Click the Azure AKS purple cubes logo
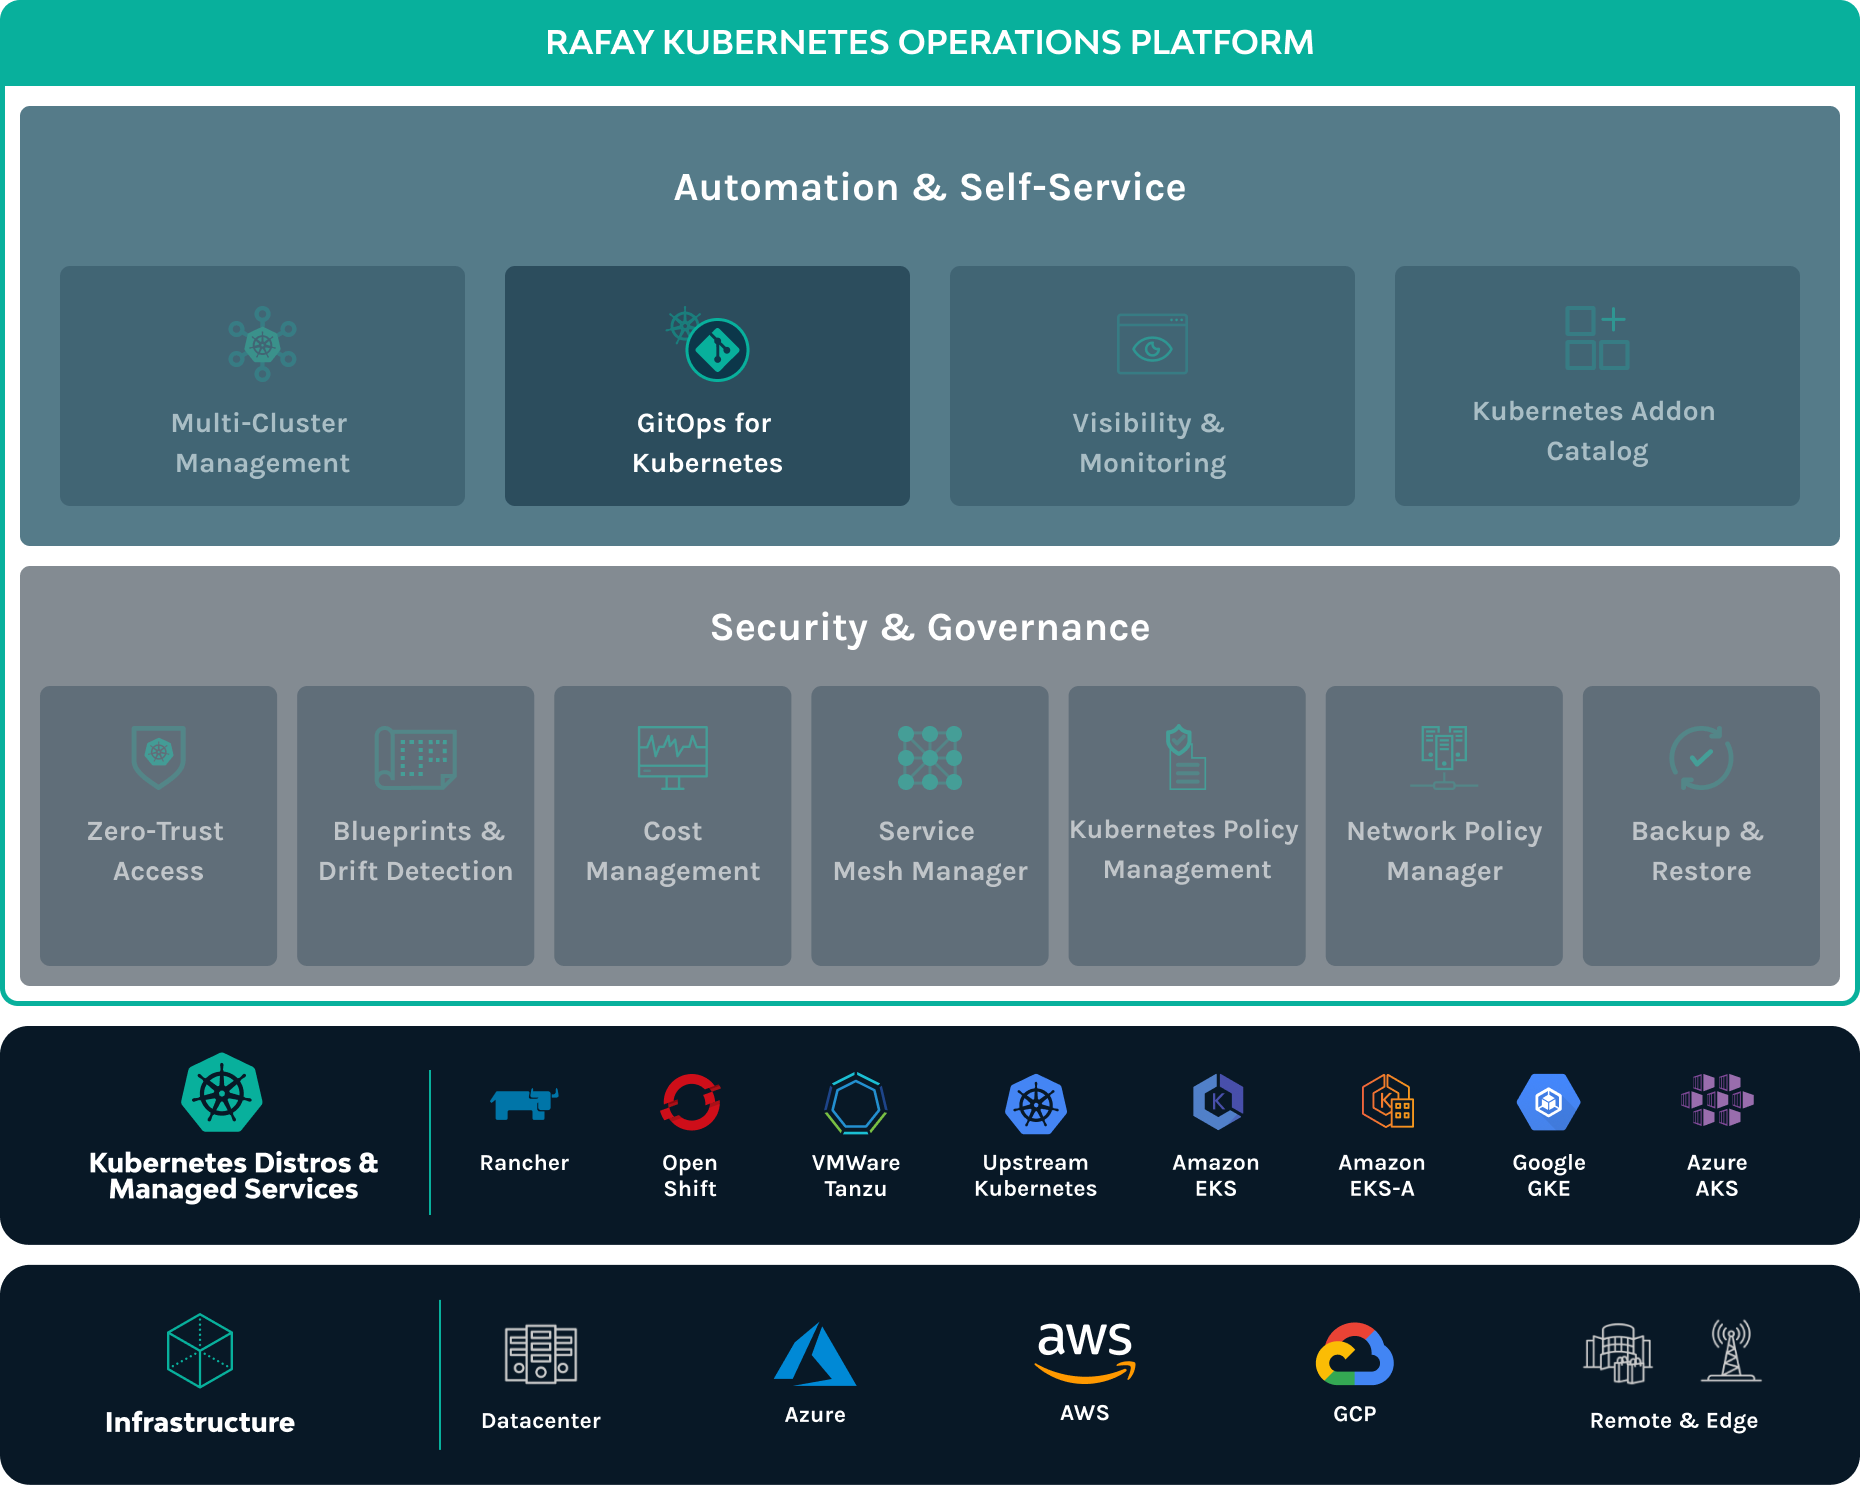The height and width of the screenshot is (1485, 1860). click(x=1717, y=1100)
